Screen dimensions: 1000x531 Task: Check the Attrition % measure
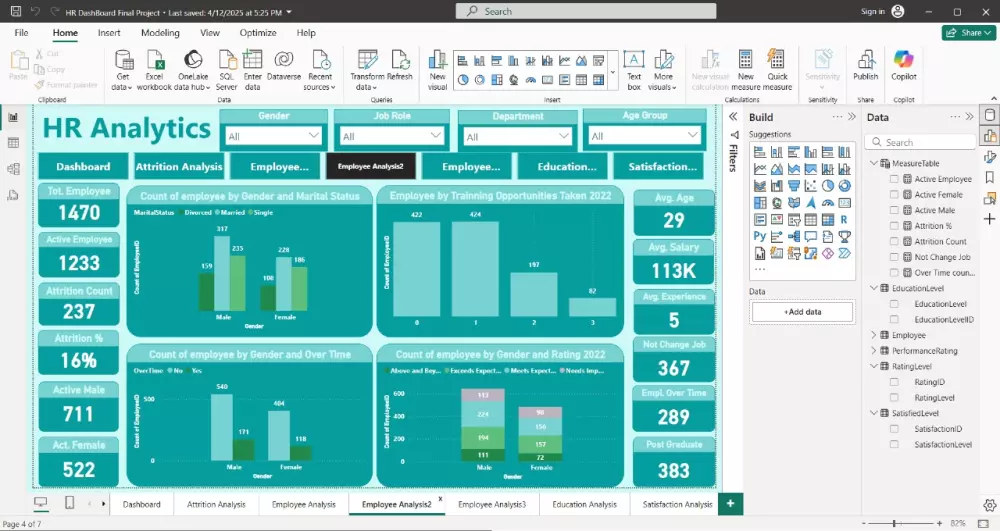coord(894,226)
